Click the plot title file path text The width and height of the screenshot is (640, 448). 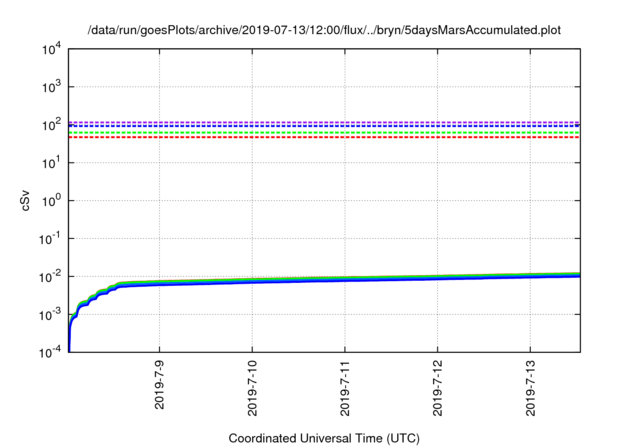324,30
